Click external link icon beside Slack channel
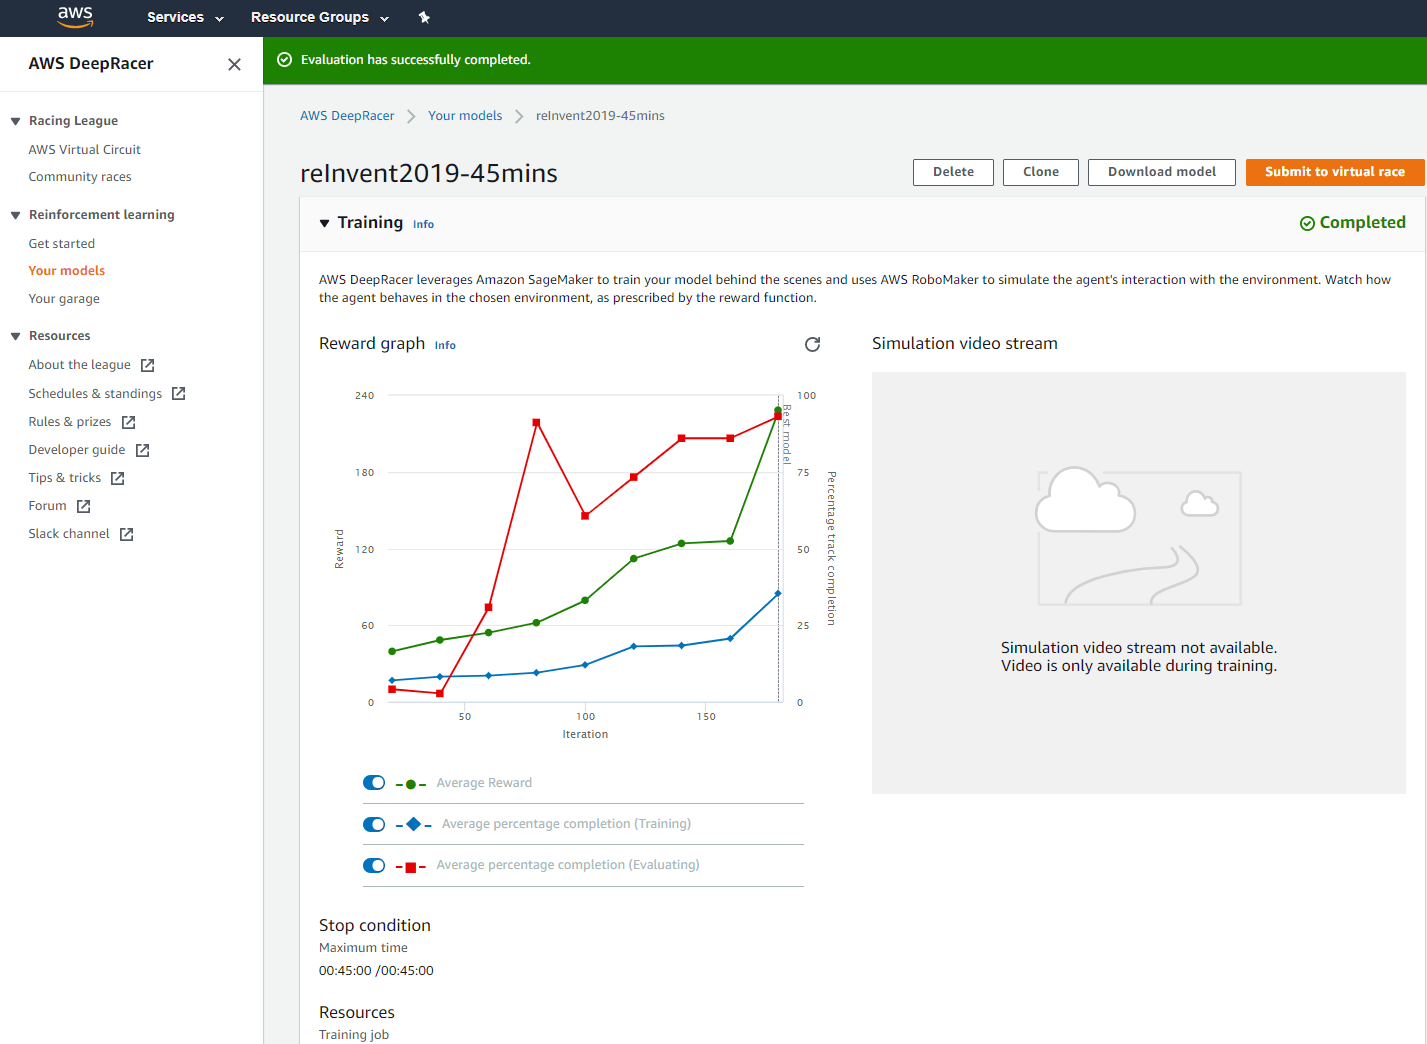Viewport: 1427px width, 1044px height. [x=126, y=534]
